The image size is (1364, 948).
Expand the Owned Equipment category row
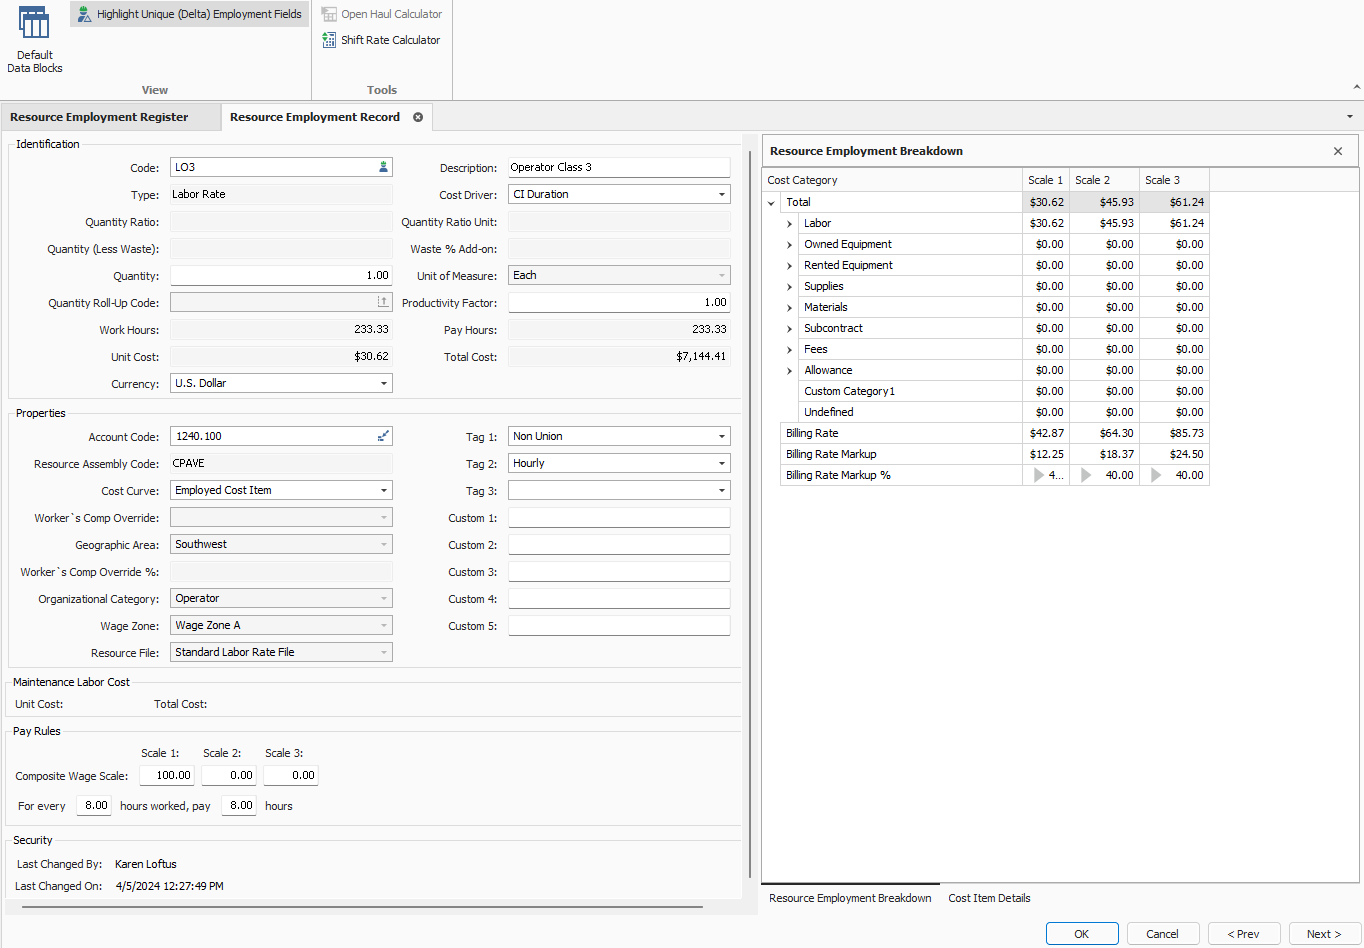point(789,245)
